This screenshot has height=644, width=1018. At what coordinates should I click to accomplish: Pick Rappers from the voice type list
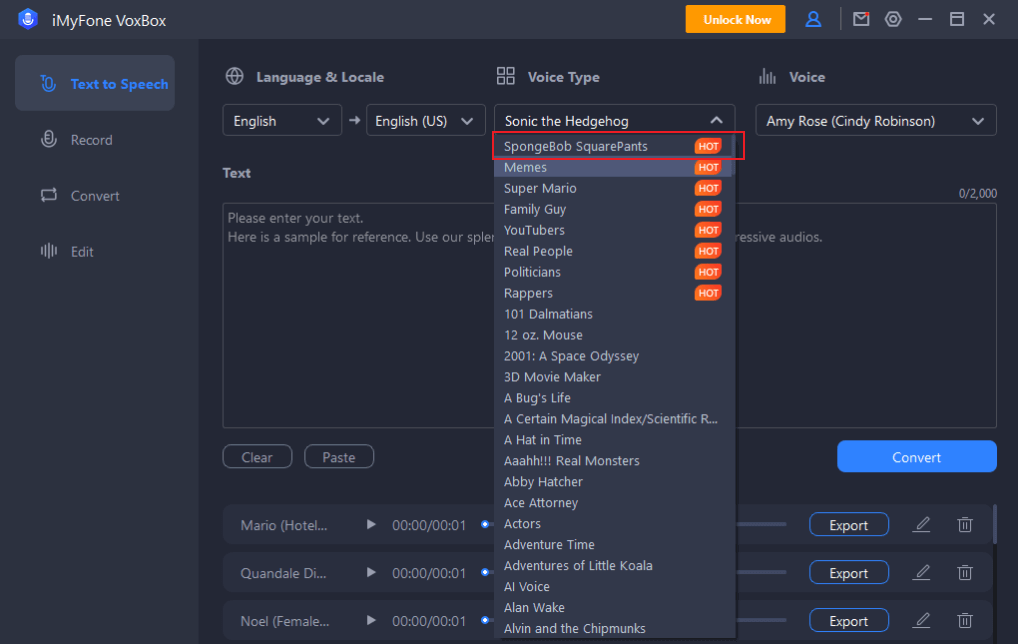613,293
